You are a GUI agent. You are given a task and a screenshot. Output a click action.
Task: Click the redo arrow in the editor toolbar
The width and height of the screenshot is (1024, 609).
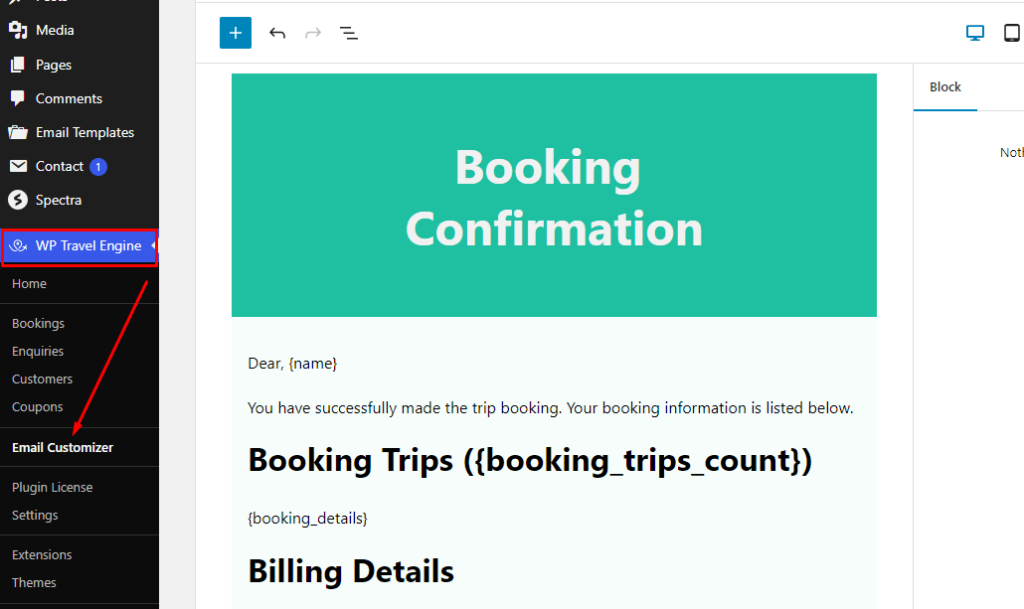click(312, 32)
